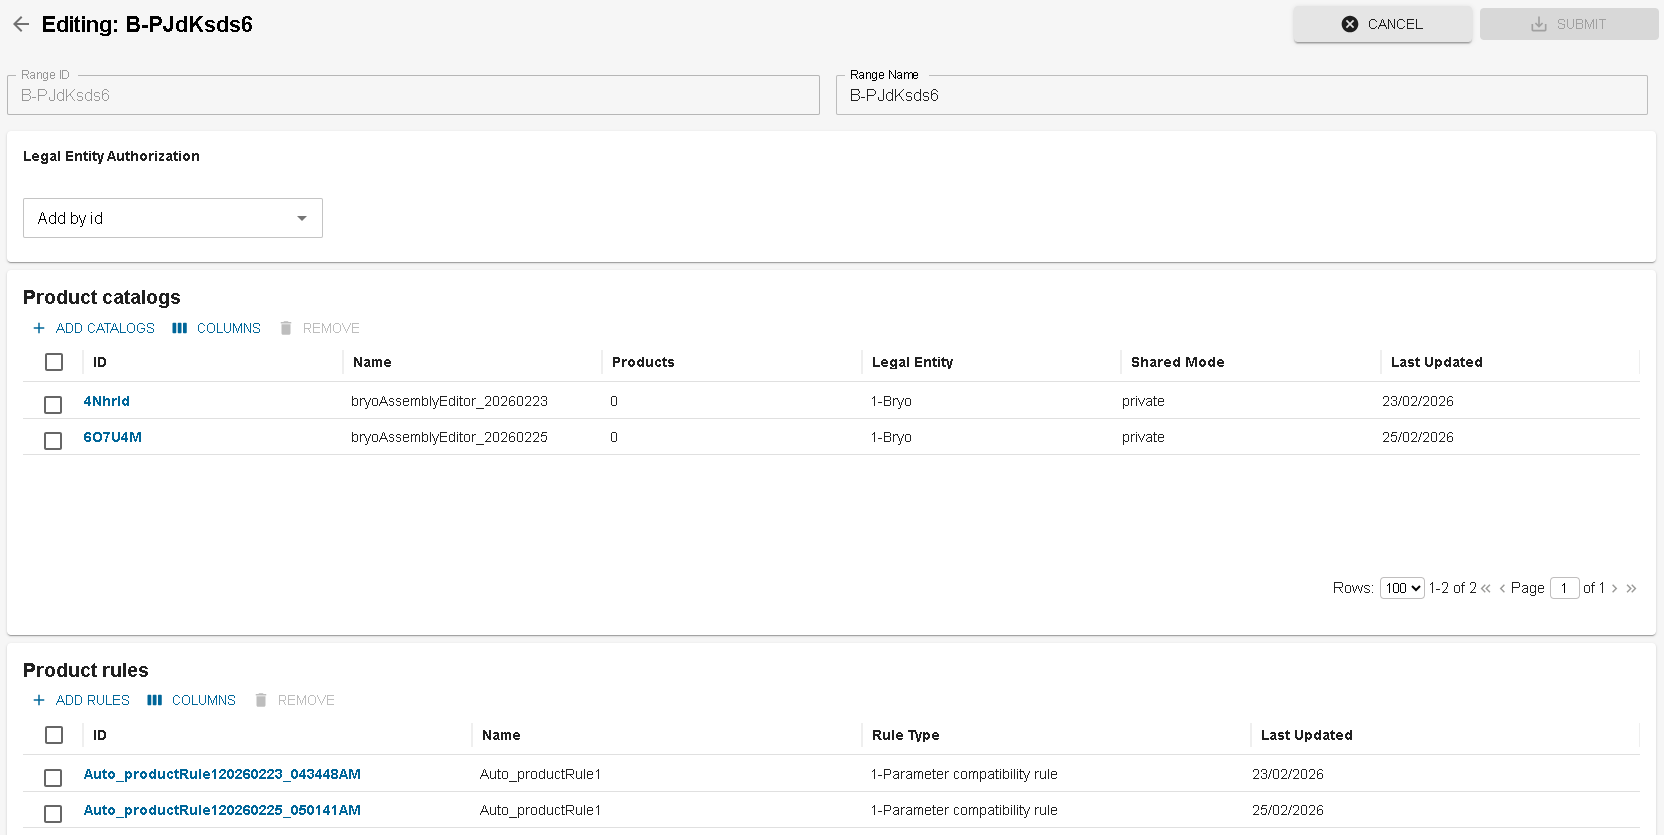
Task: Click the Page number input box
Action: pyautogui.click(x=1564, y=588)
